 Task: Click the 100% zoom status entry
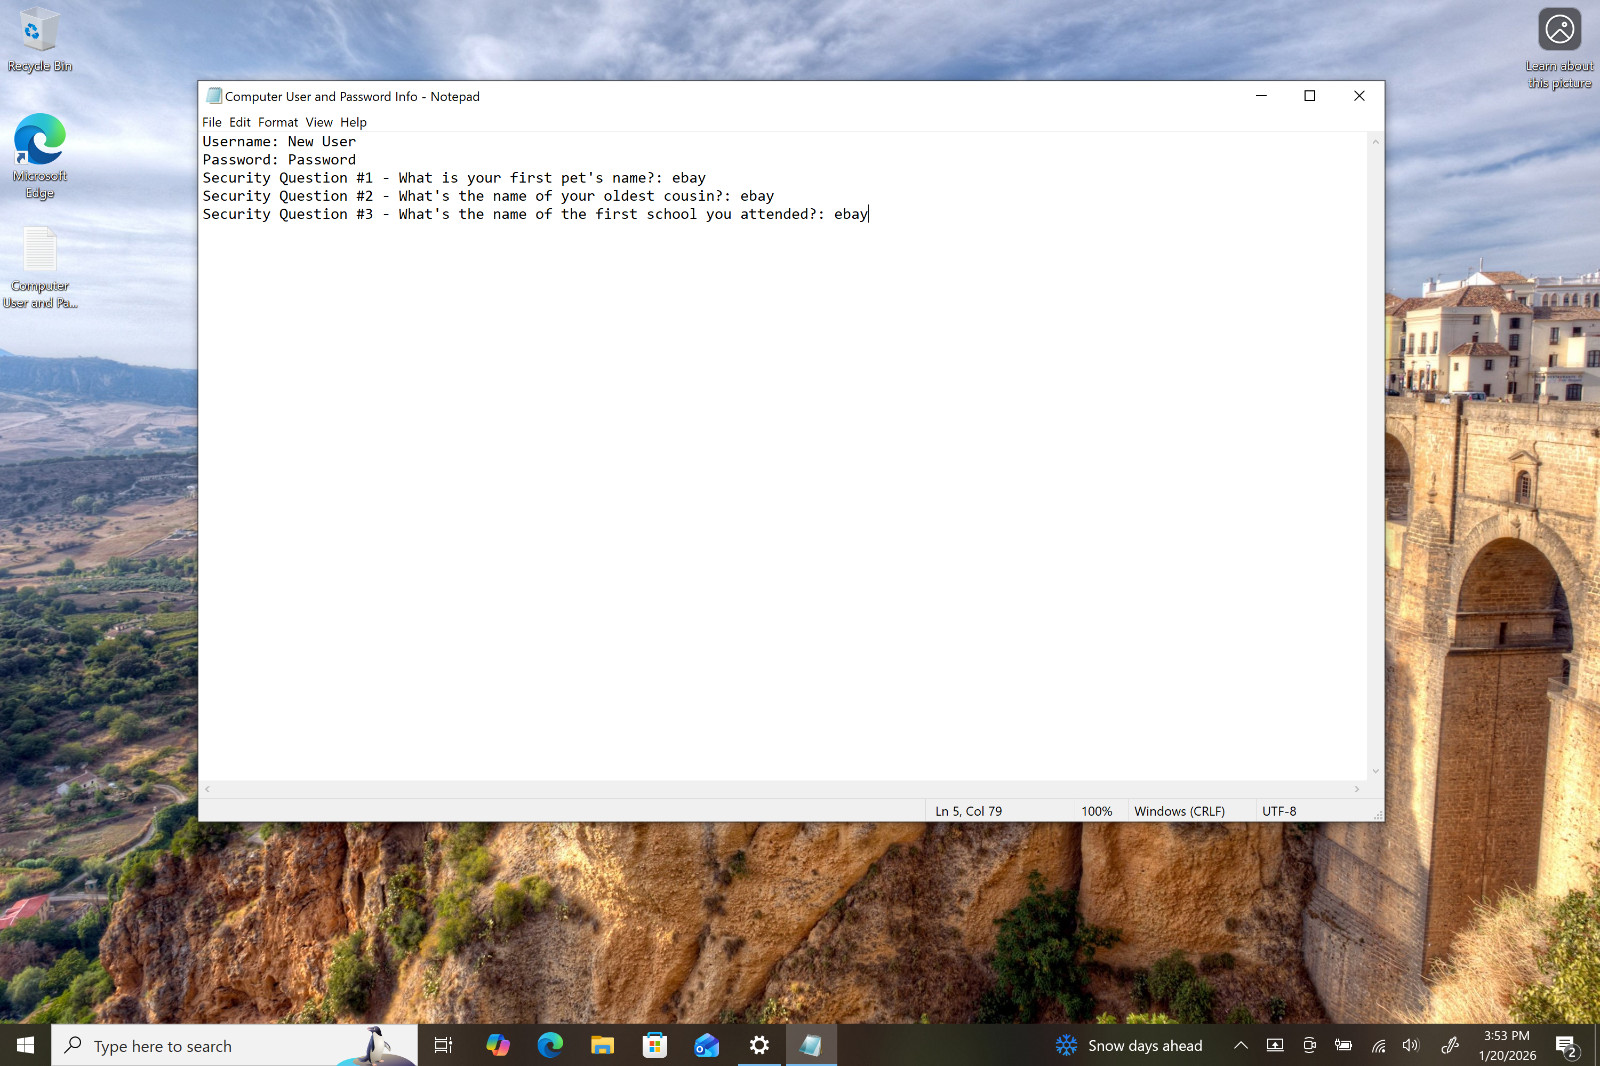1096,811
